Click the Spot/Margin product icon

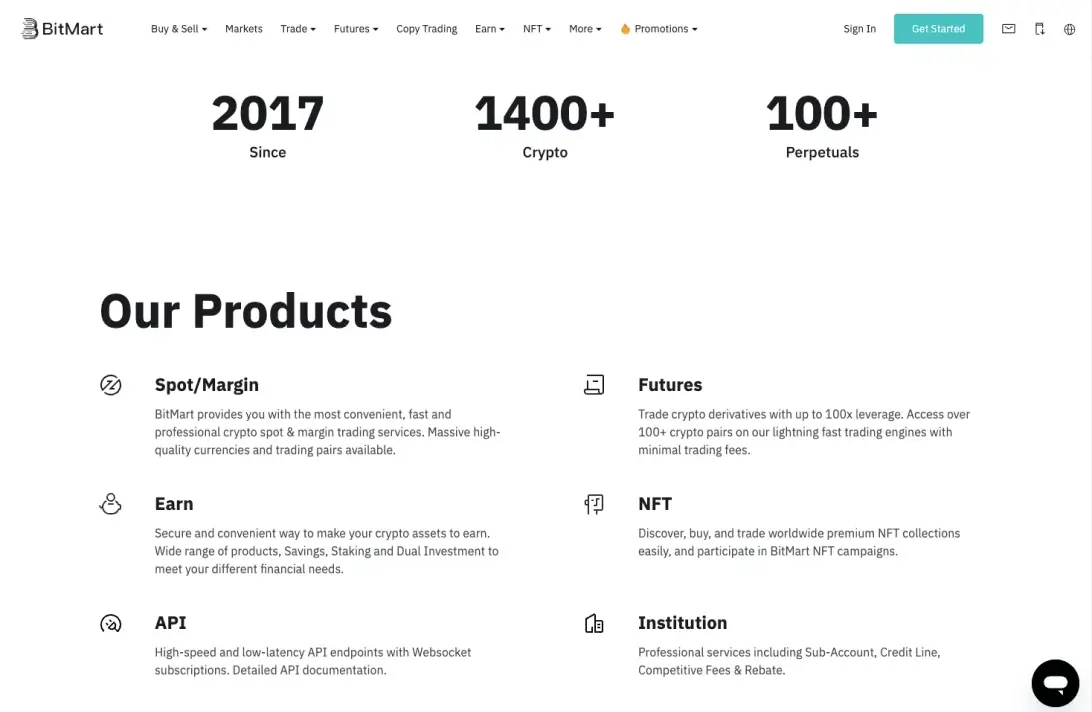click(x=110, y=384)
